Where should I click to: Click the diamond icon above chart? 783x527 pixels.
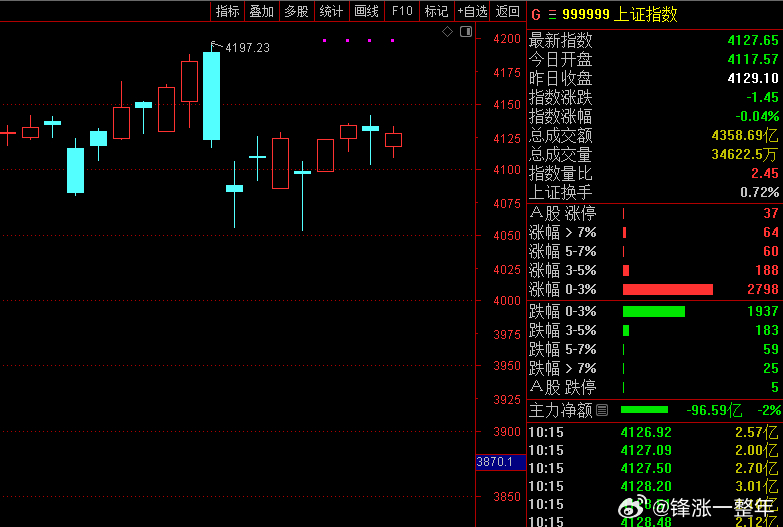pyautogui.click(x=447, y=32)
